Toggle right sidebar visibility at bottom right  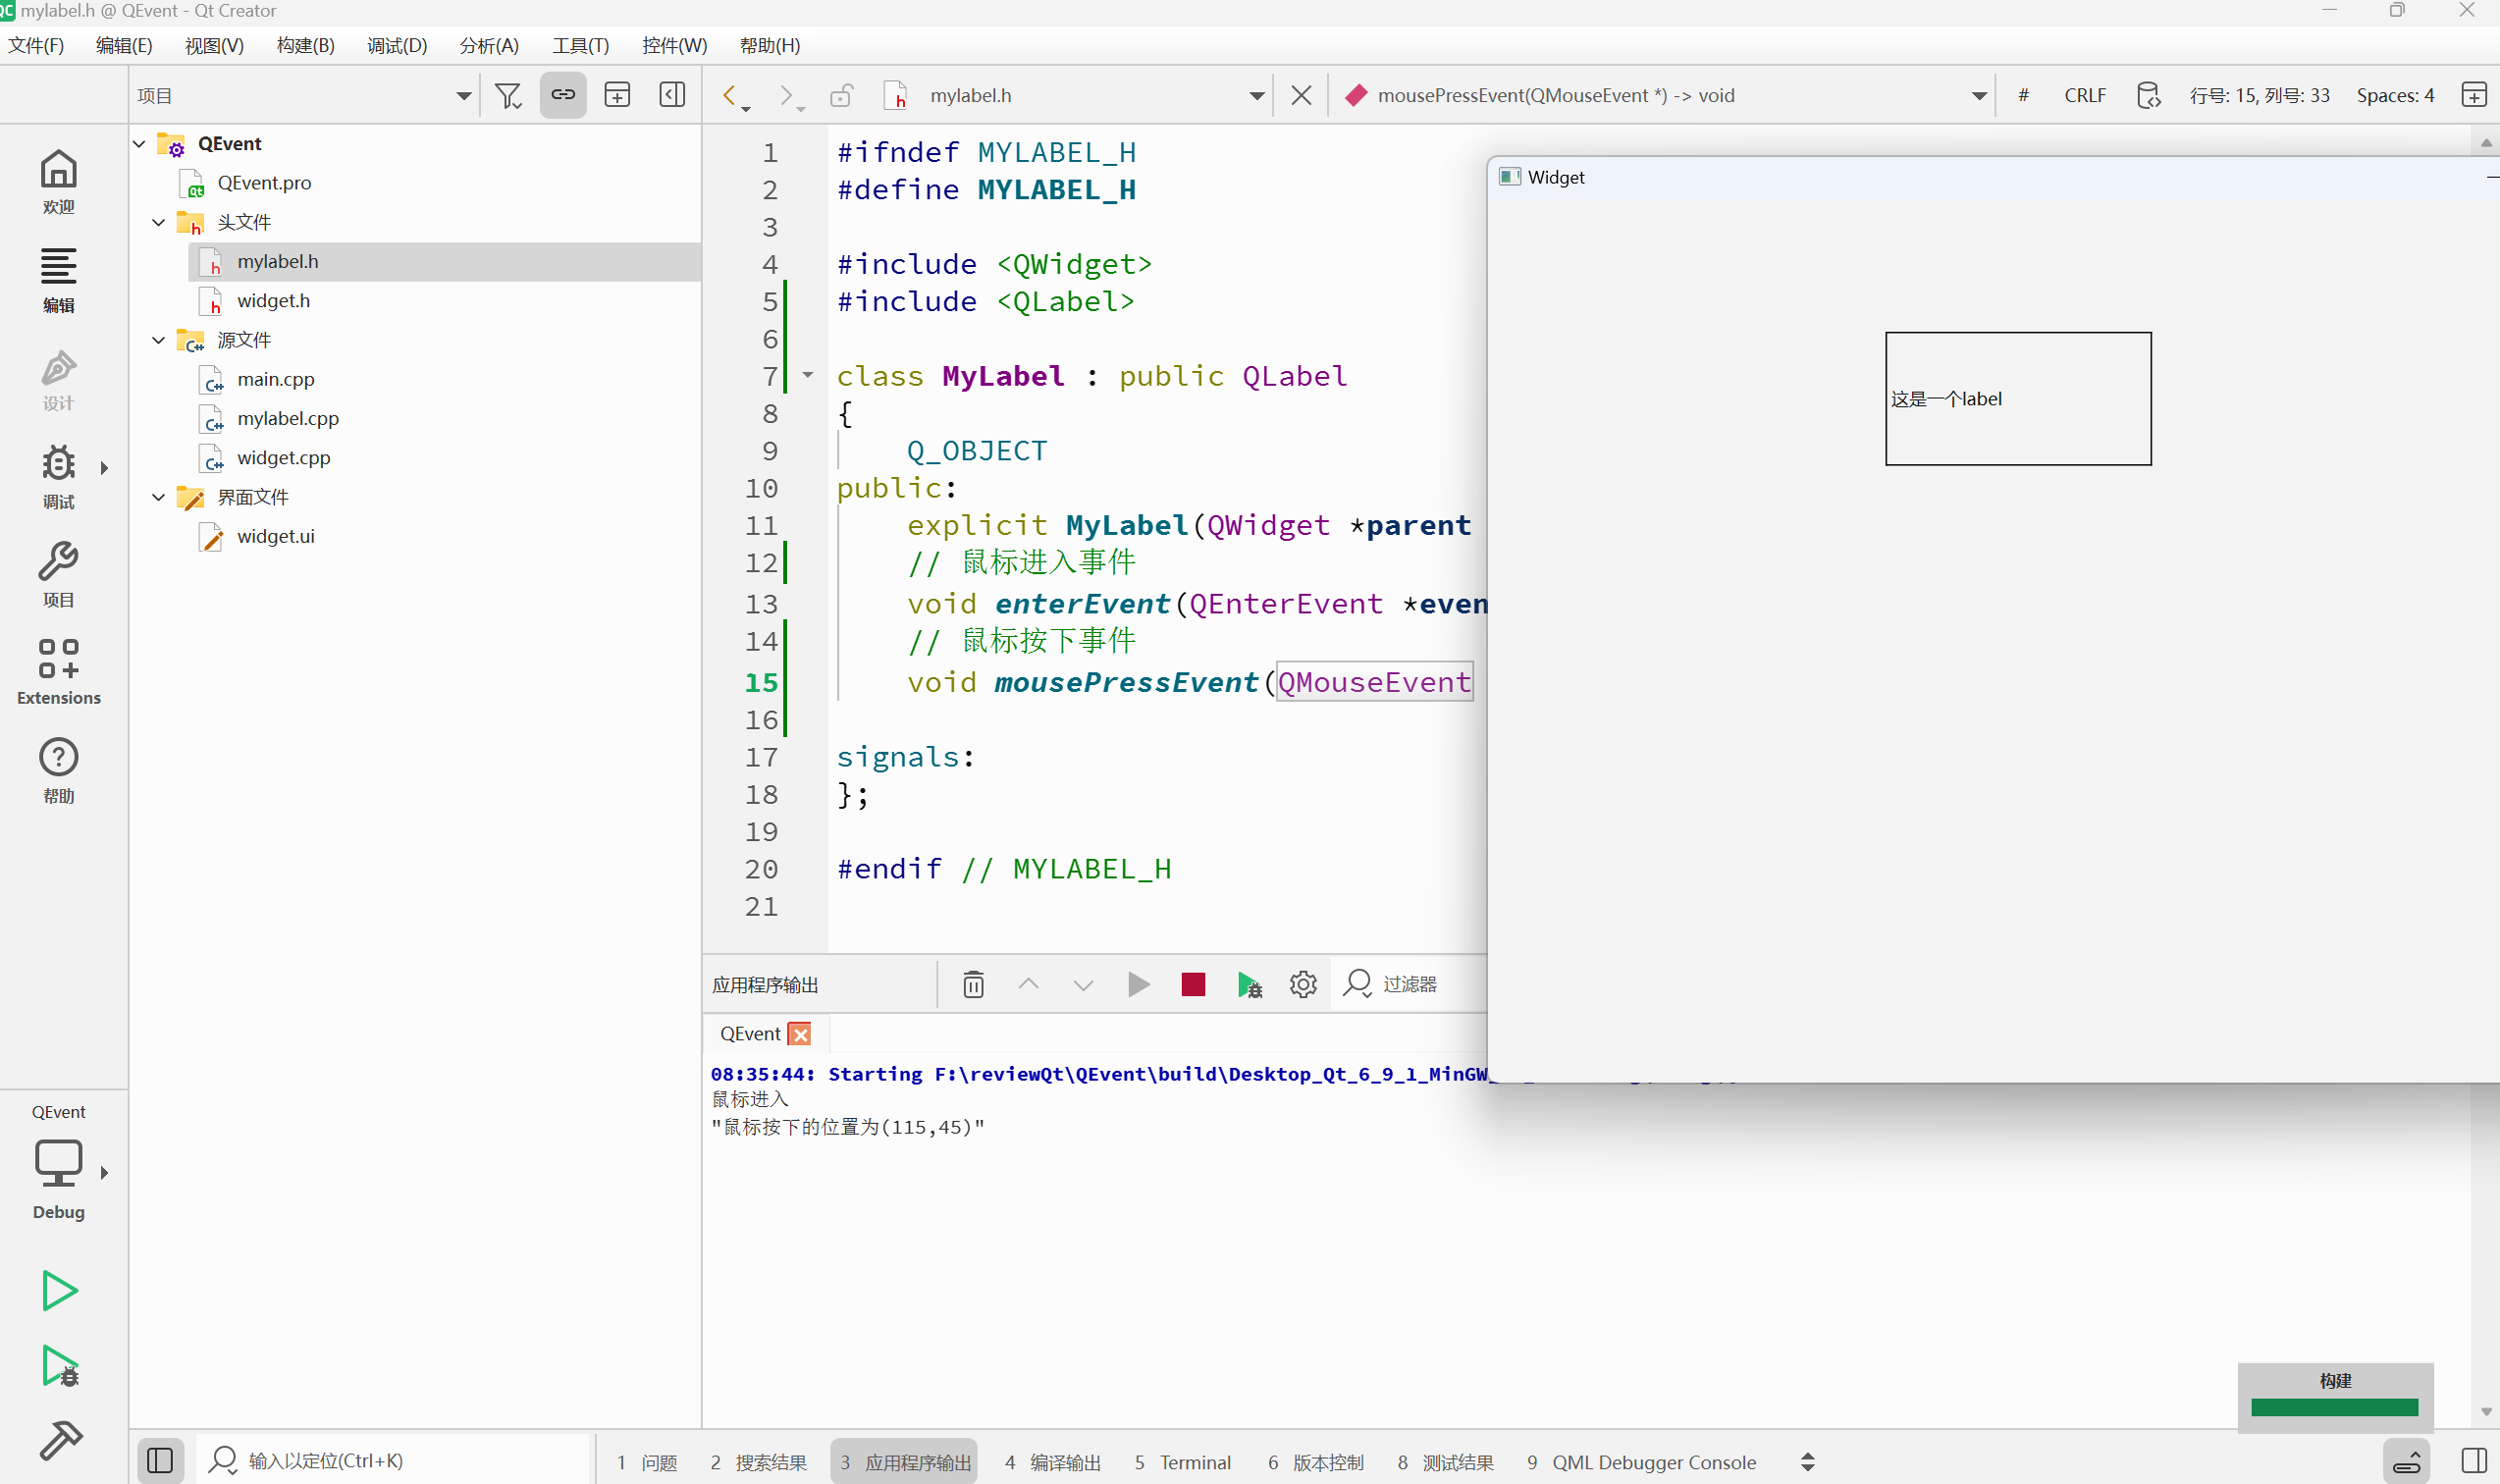pos(2474,1461)
